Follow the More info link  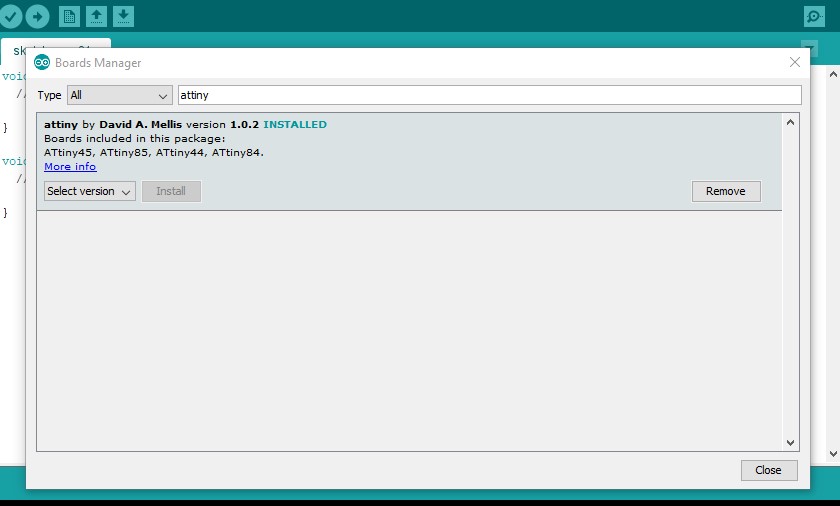pos(70,167)
